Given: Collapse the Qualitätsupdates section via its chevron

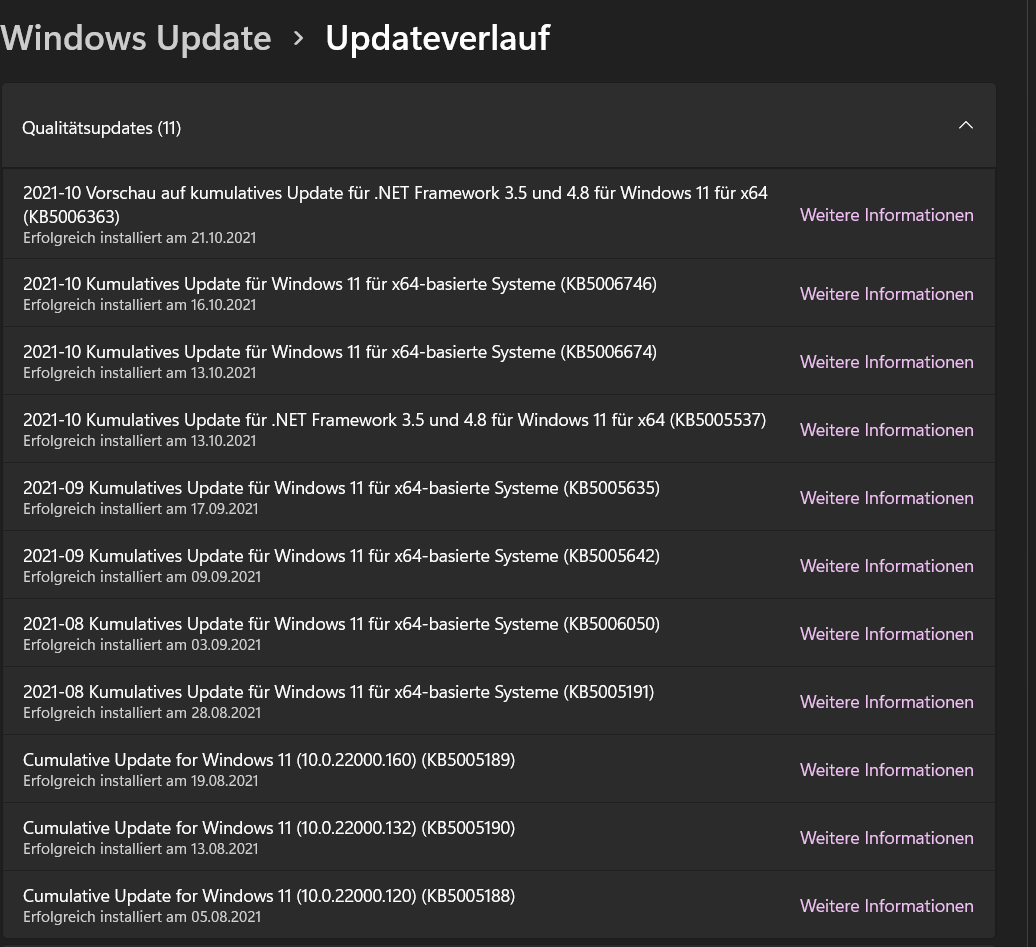Looking at the screenshot, I should coord(965,125).
